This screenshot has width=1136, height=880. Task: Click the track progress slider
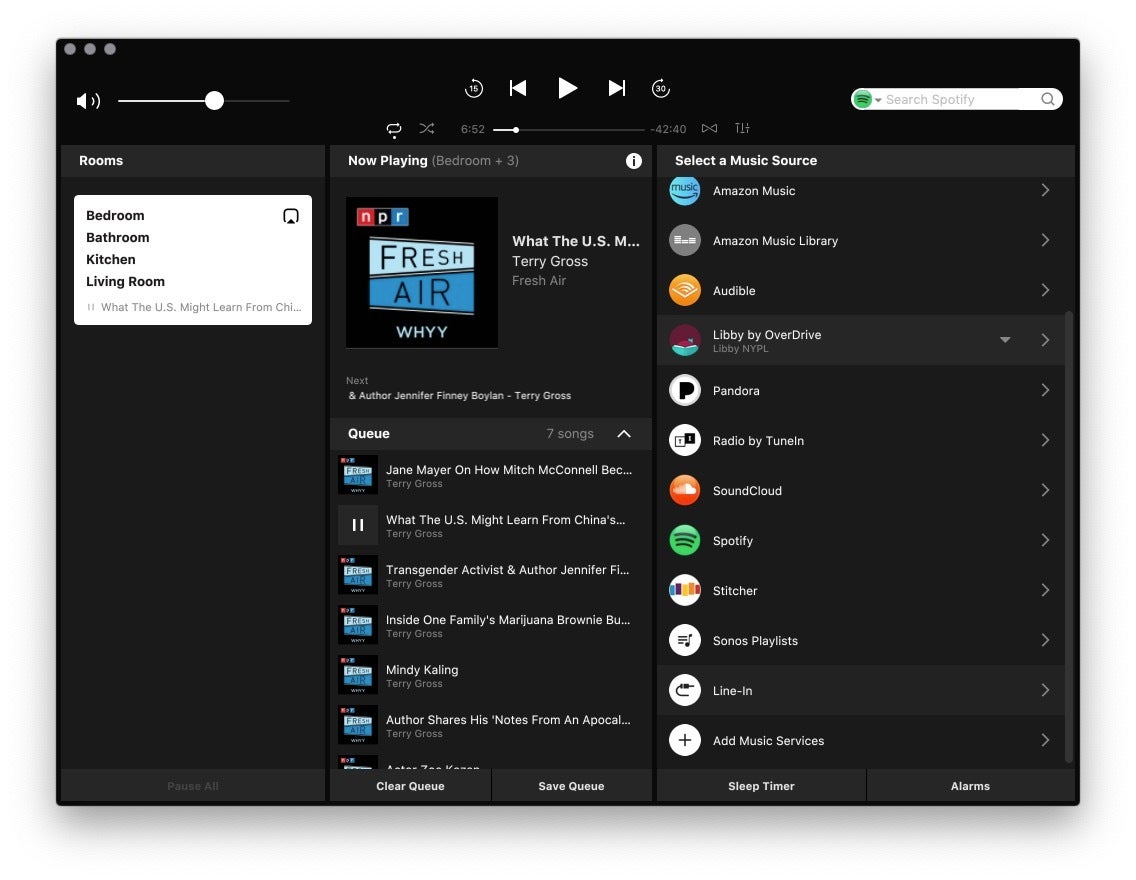point(568,130)
